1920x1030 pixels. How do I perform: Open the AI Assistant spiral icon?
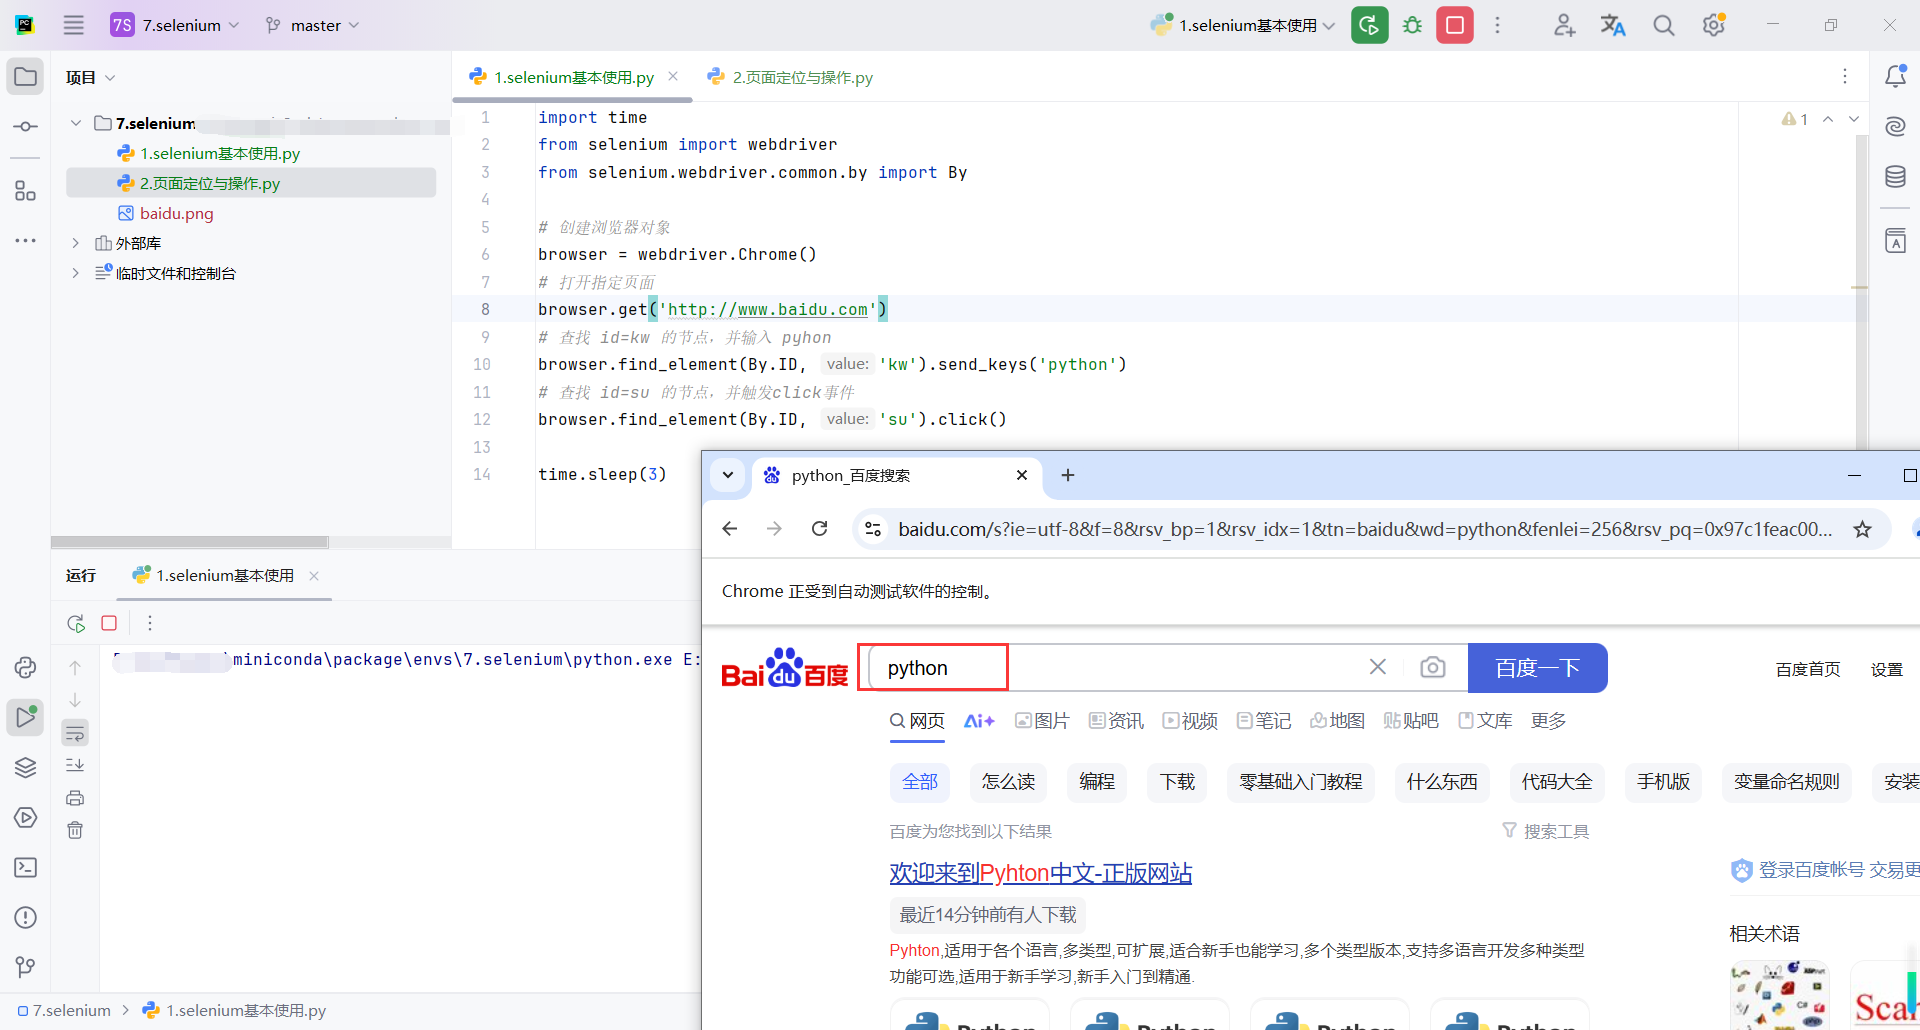point(1895,127)
